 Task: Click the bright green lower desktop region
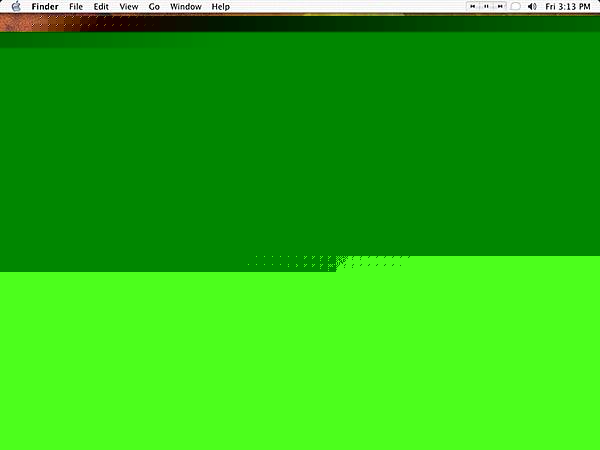tap(300, 360)
